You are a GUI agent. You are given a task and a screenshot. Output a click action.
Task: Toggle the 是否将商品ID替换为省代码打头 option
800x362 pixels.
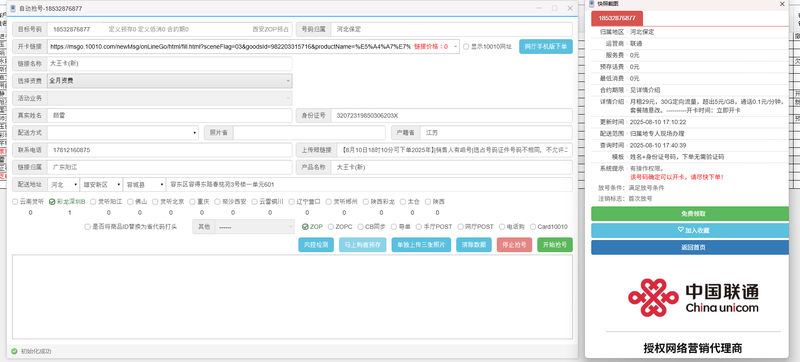pos(87,226)
